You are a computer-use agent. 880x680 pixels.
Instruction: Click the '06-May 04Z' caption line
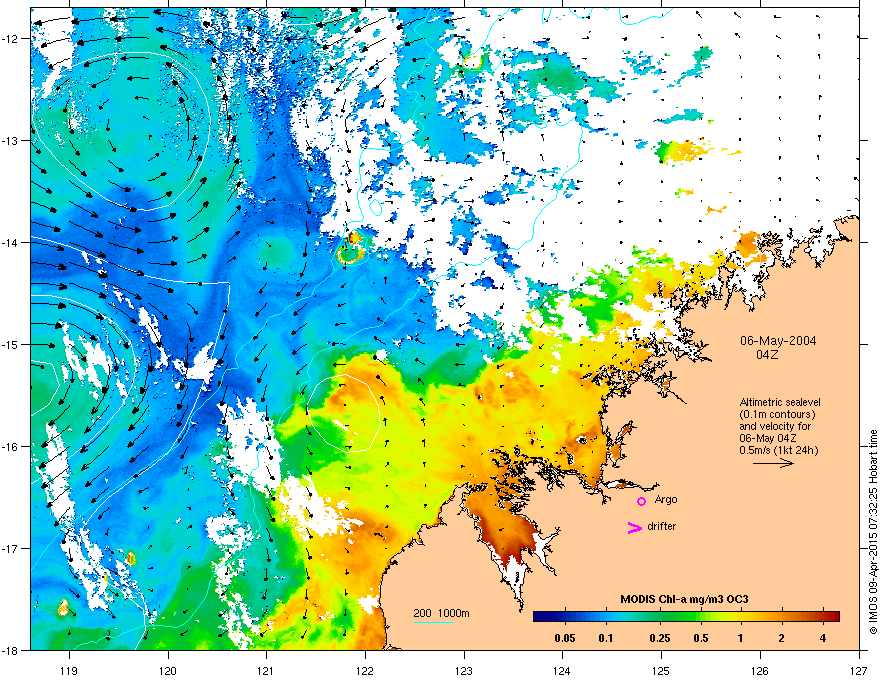(768, 438)
